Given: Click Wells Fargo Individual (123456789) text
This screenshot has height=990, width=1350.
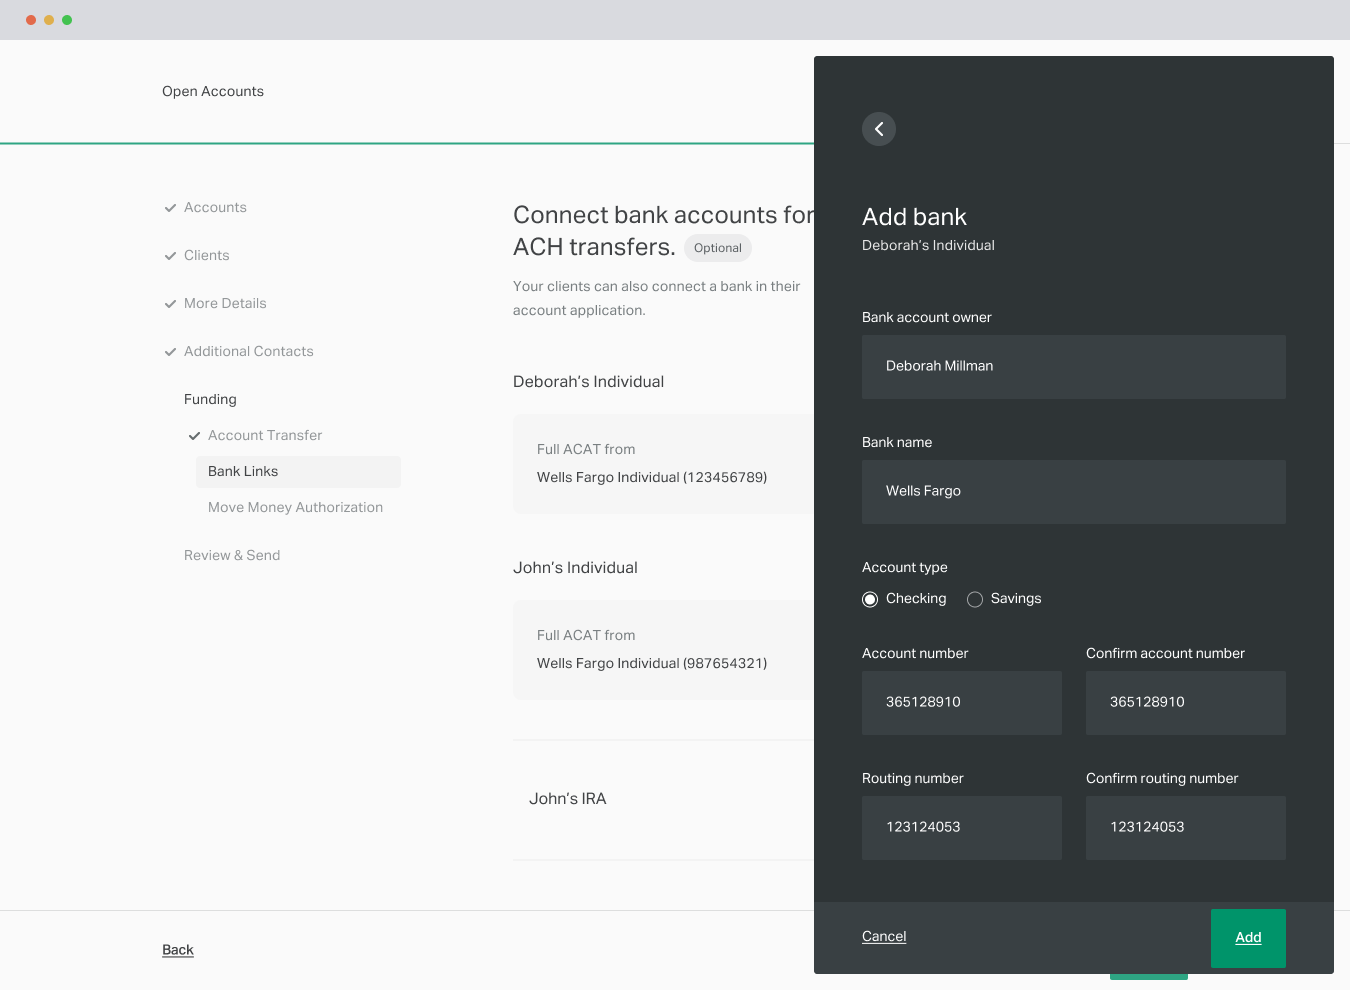Looking at the screenshot, I should [x=652, y=477].
